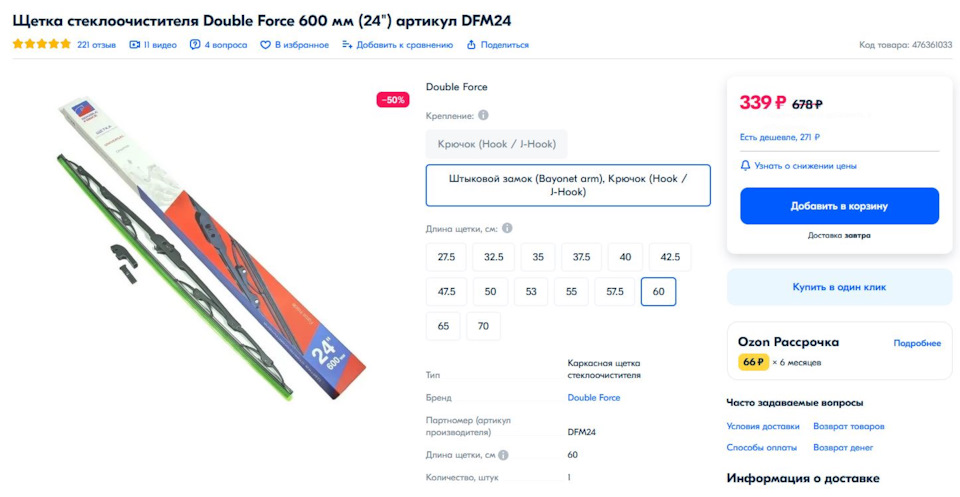Open the 4 вопроса section
This screenshot has width=960, height=497.
(195, 45)
